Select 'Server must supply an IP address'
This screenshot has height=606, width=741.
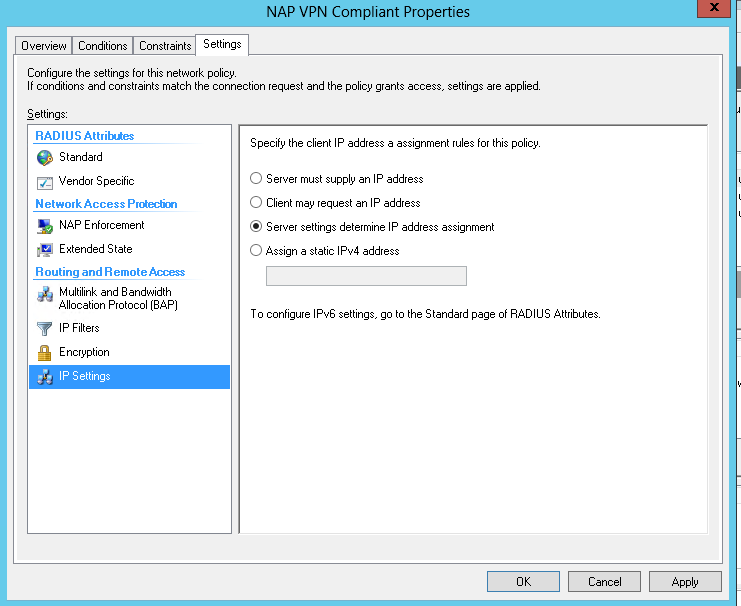[x=256, y=178]
